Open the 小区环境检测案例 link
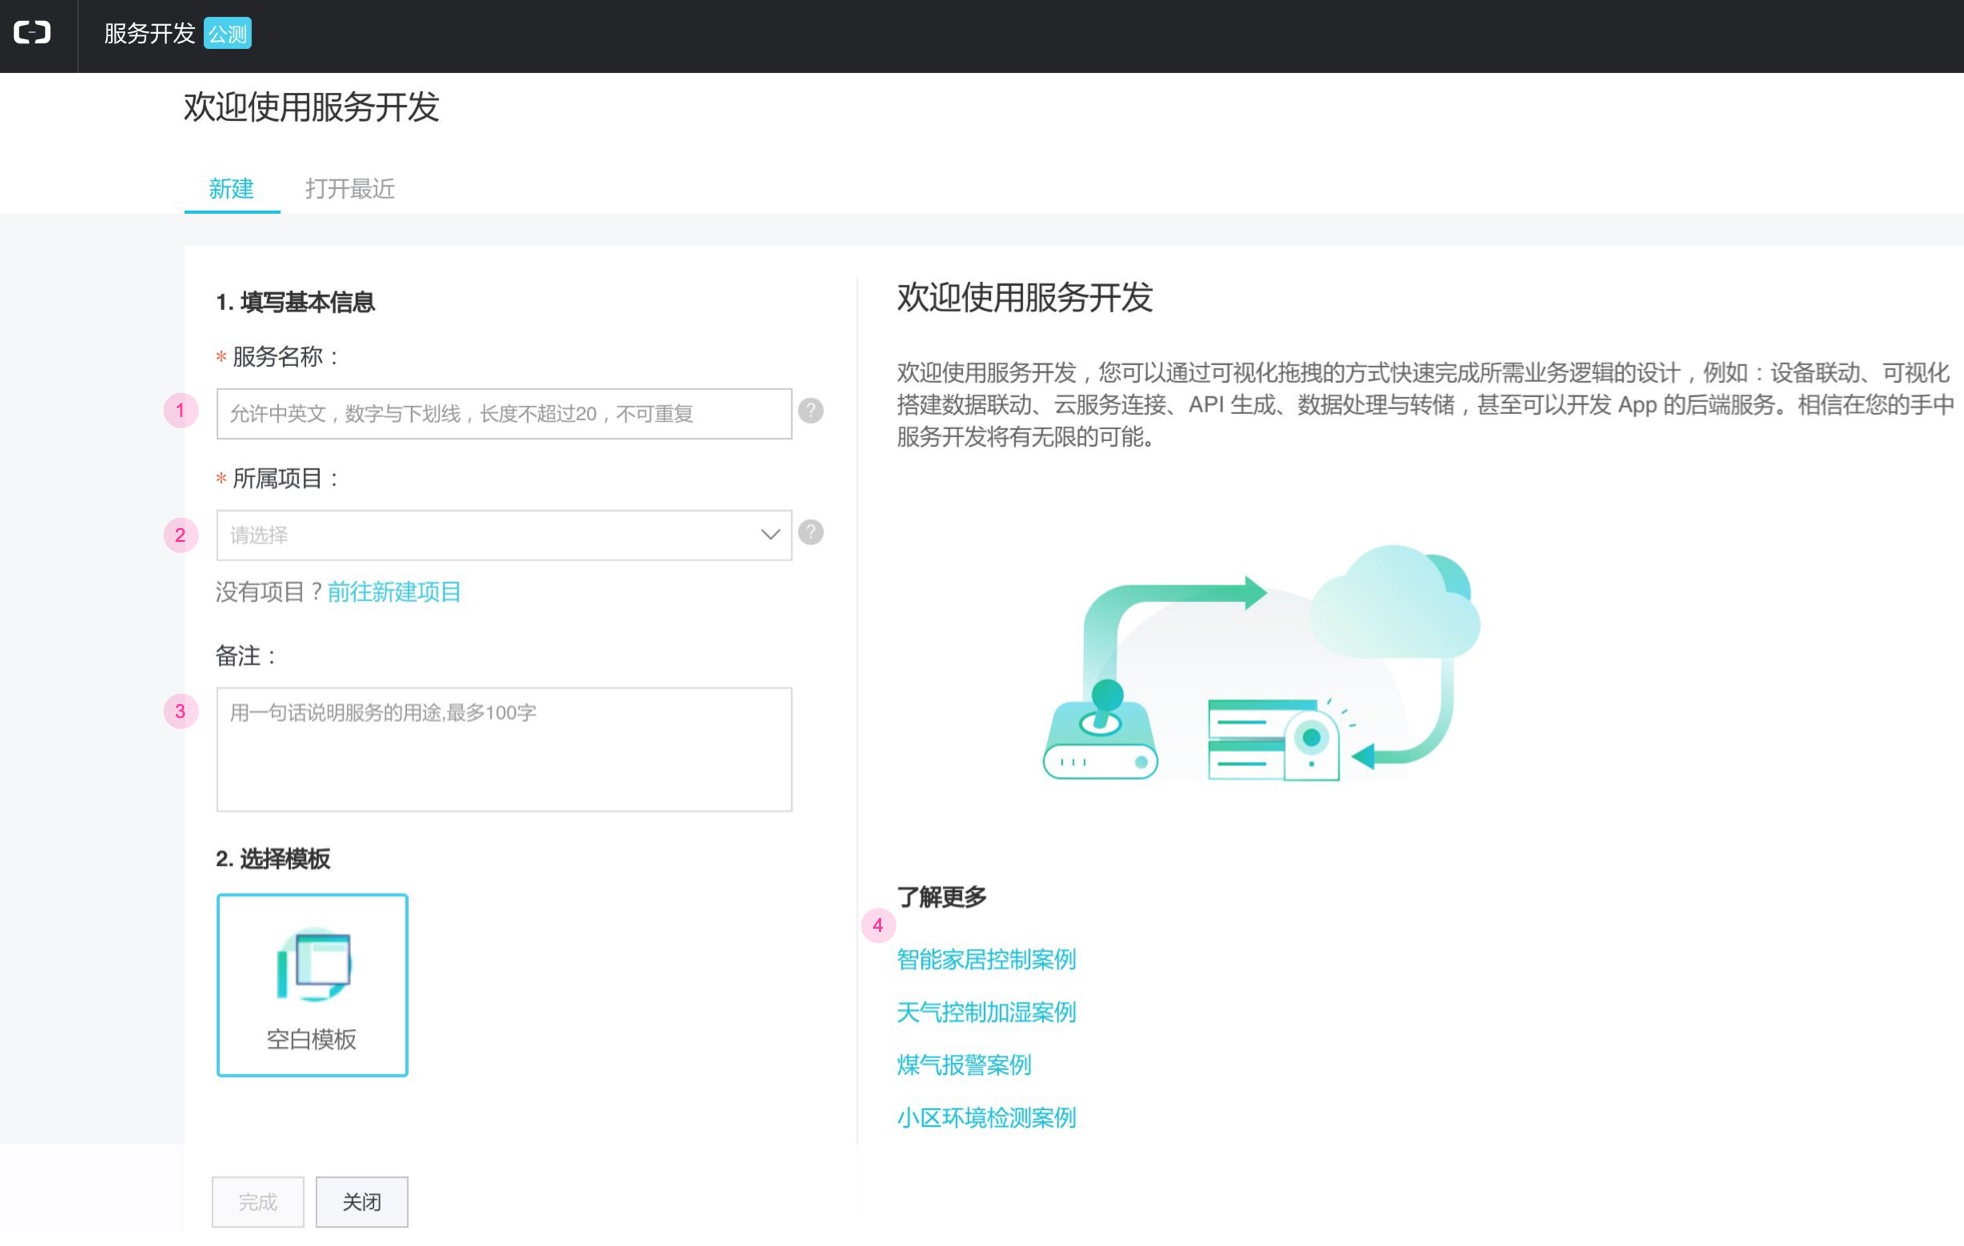Image resolution: width=1964 pixels, height=1246 pixels. (986, 1118)
